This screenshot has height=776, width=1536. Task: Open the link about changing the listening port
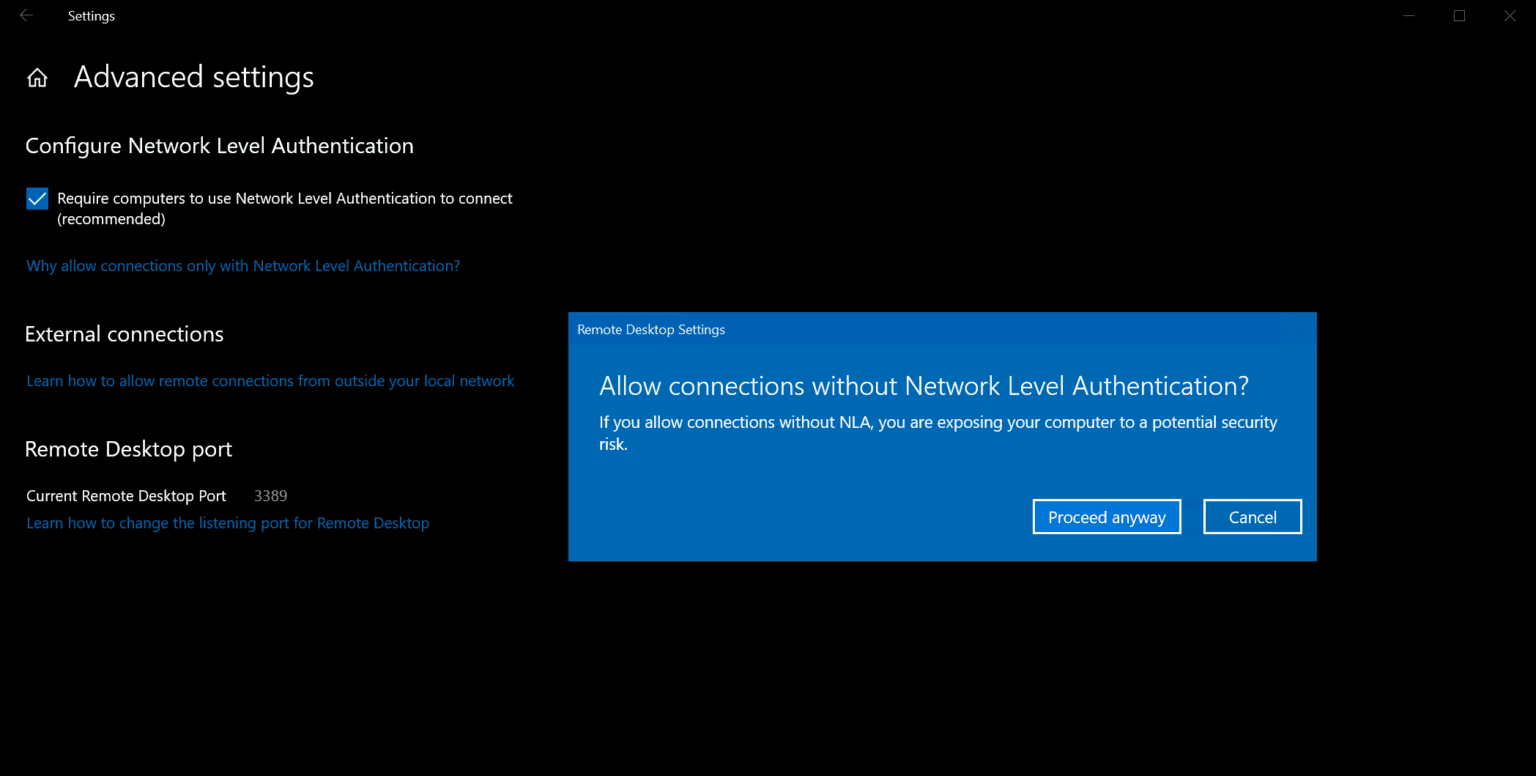point(228,522)
